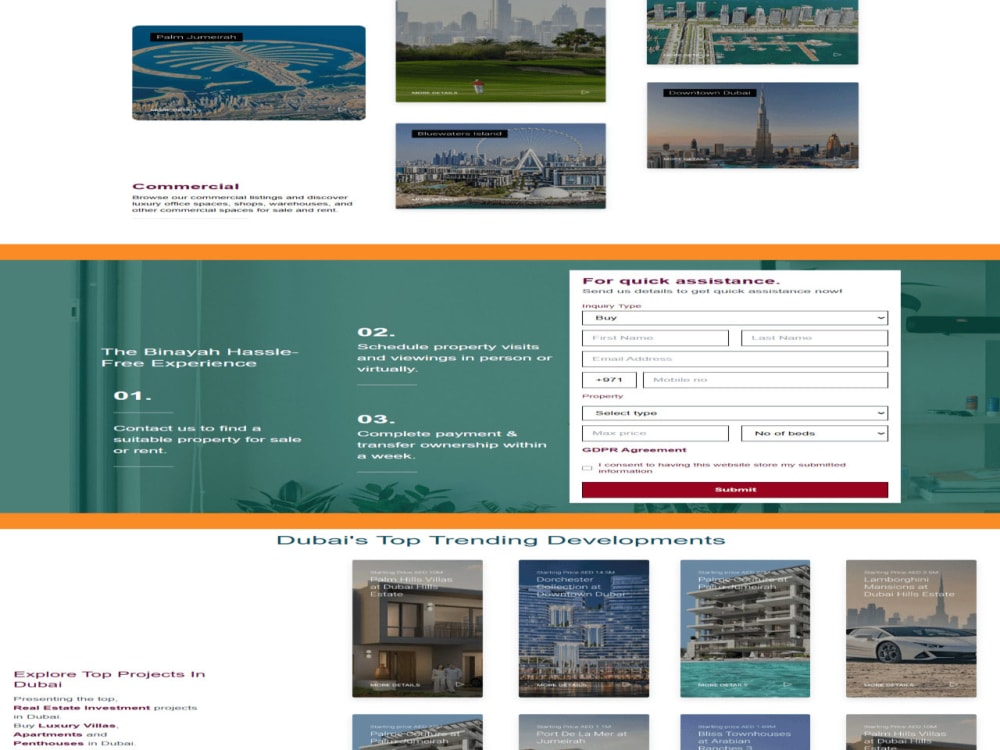1000x750 pixels.
Task: Open the Downtown Dubai community card
Action: click(753, 125)
